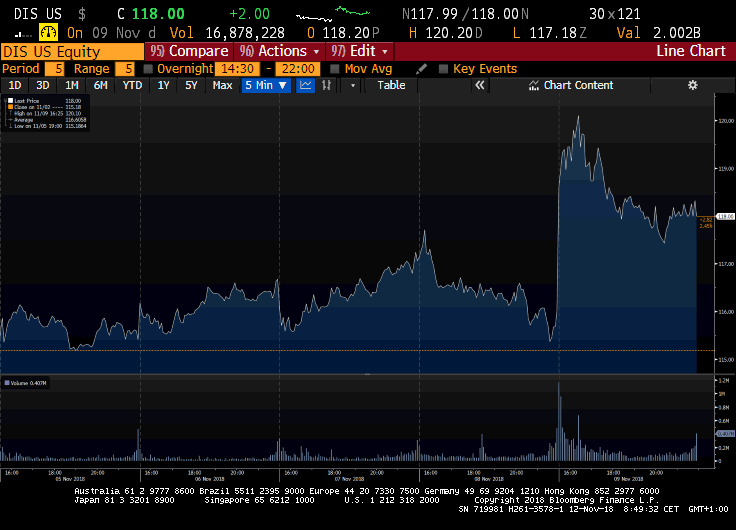Screen dimensions: 736x530
Task: Collapse the panel with the double-chevron icon
Action: [x=480, y=85]
